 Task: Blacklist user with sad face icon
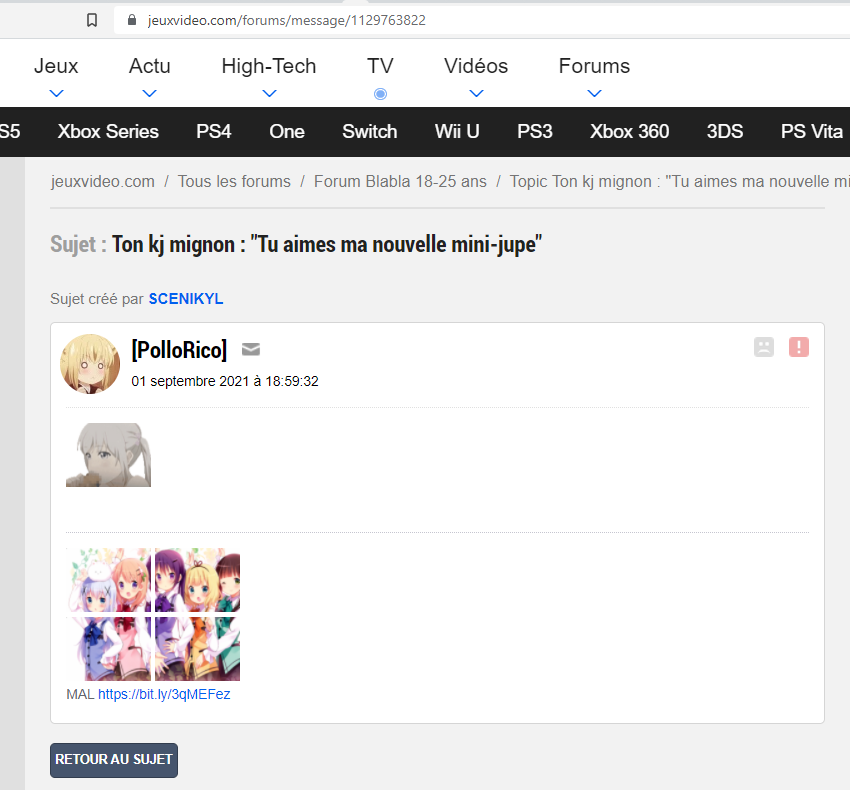(x=764, y=347)
